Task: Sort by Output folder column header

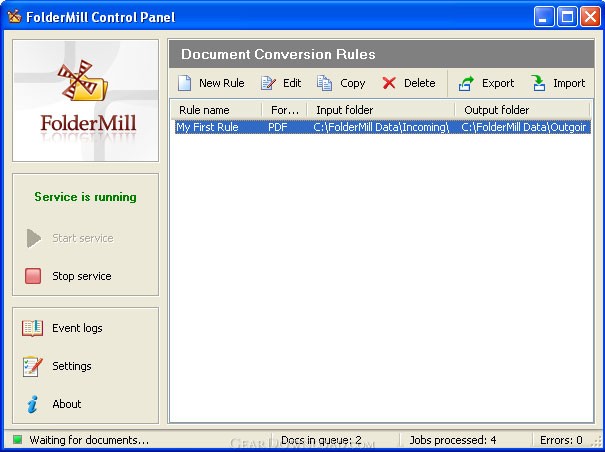Action: pyautogui.click(x=522, y=110)
